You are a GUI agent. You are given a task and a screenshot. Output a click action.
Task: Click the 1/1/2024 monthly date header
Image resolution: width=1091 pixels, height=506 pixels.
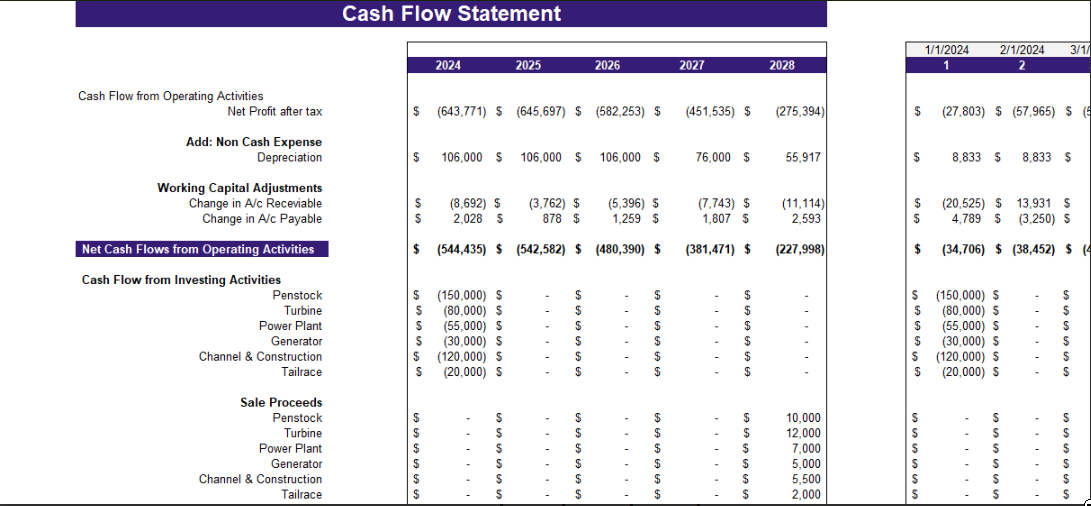(946, 50)
